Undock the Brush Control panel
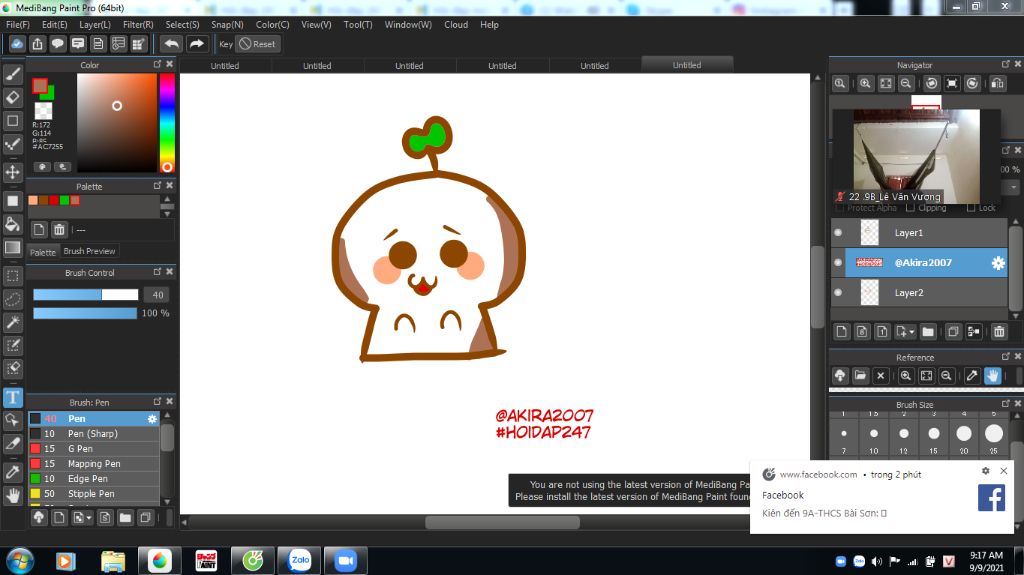This screenshot has height=575, width=1024. (157, 272)
